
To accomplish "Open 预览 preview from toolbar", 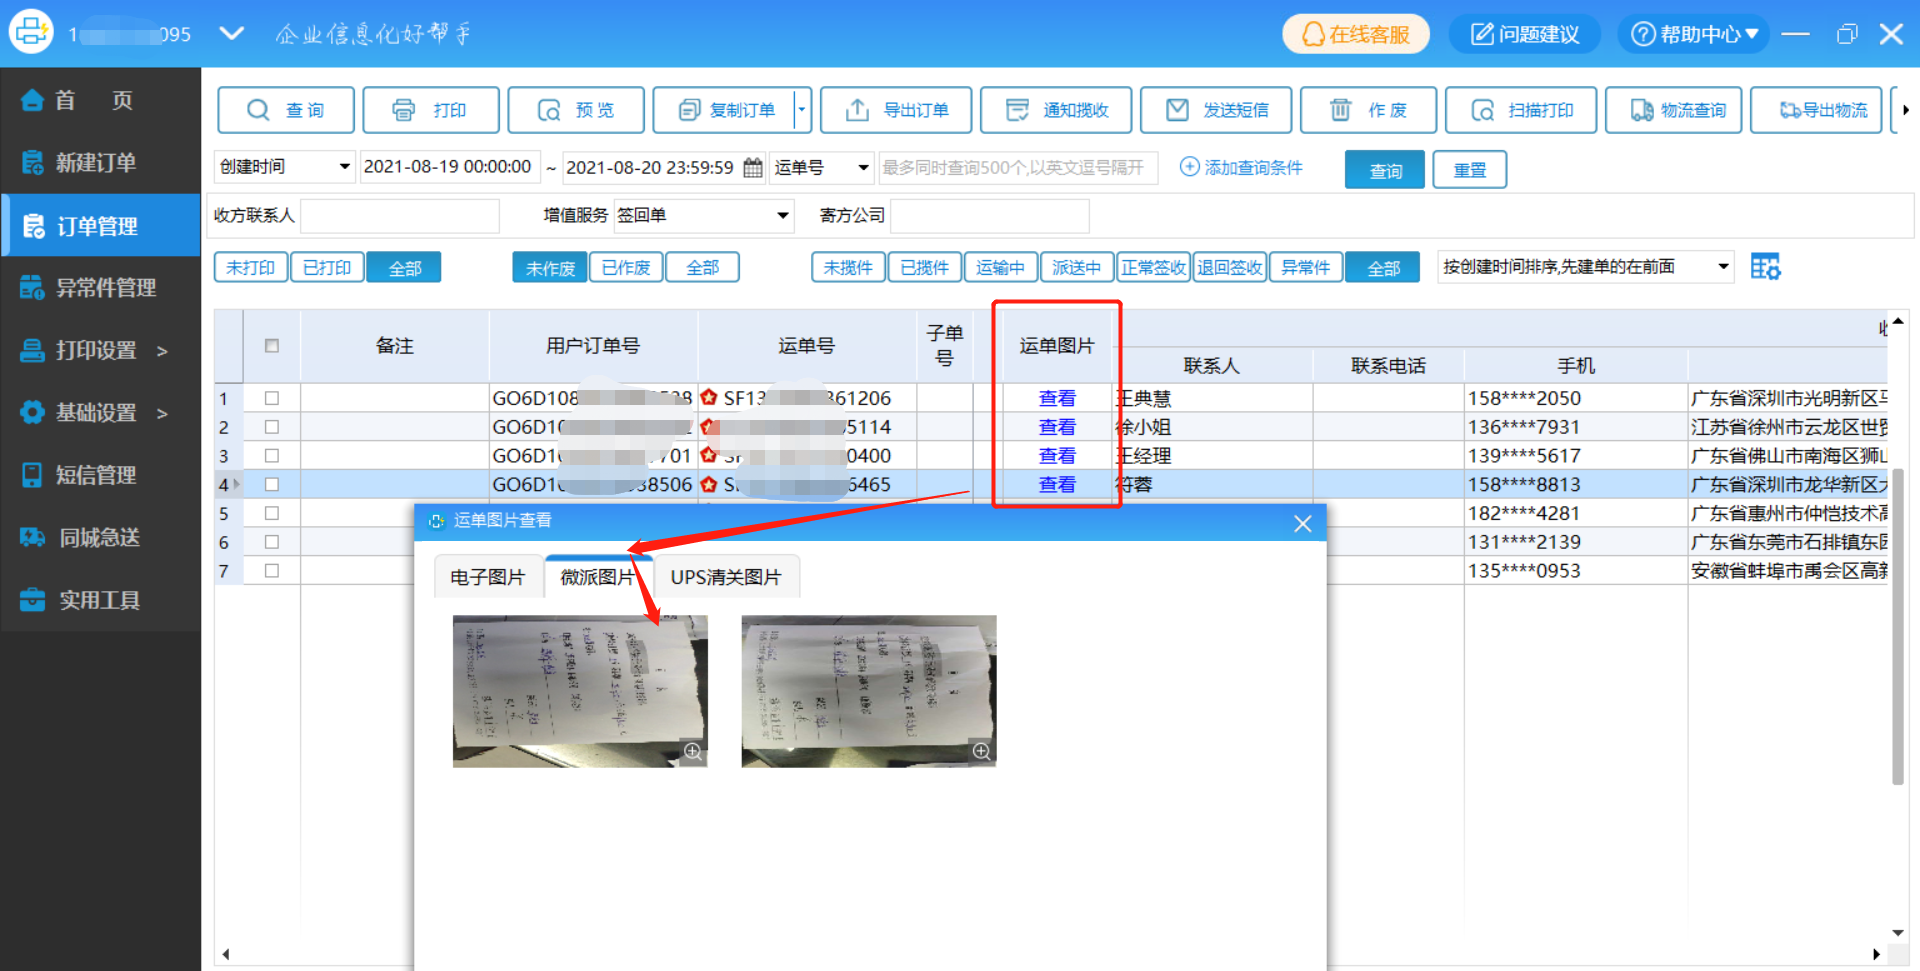I will coord(576,110).
